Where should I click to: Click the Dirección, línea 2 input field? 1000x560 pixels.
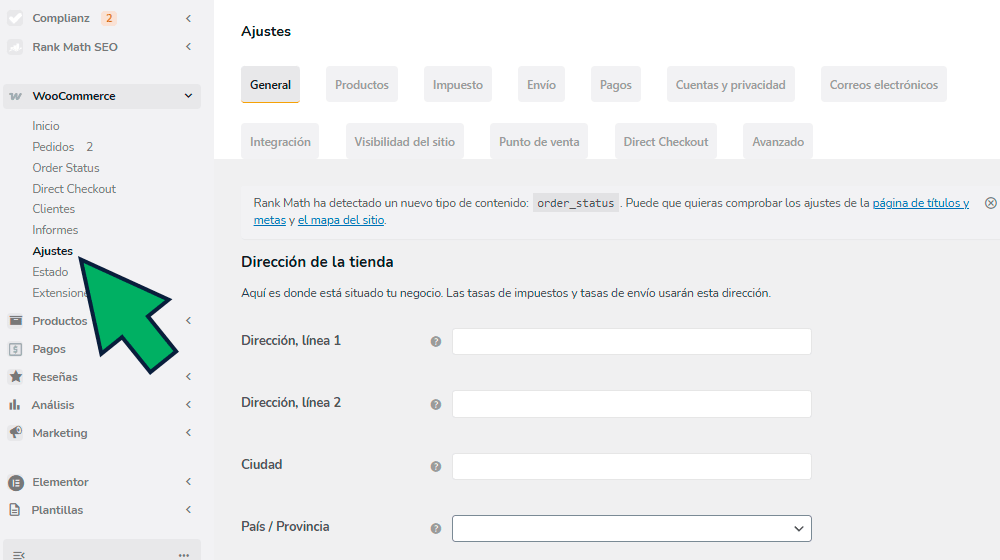pyautogui.click(x=631, y=404)
